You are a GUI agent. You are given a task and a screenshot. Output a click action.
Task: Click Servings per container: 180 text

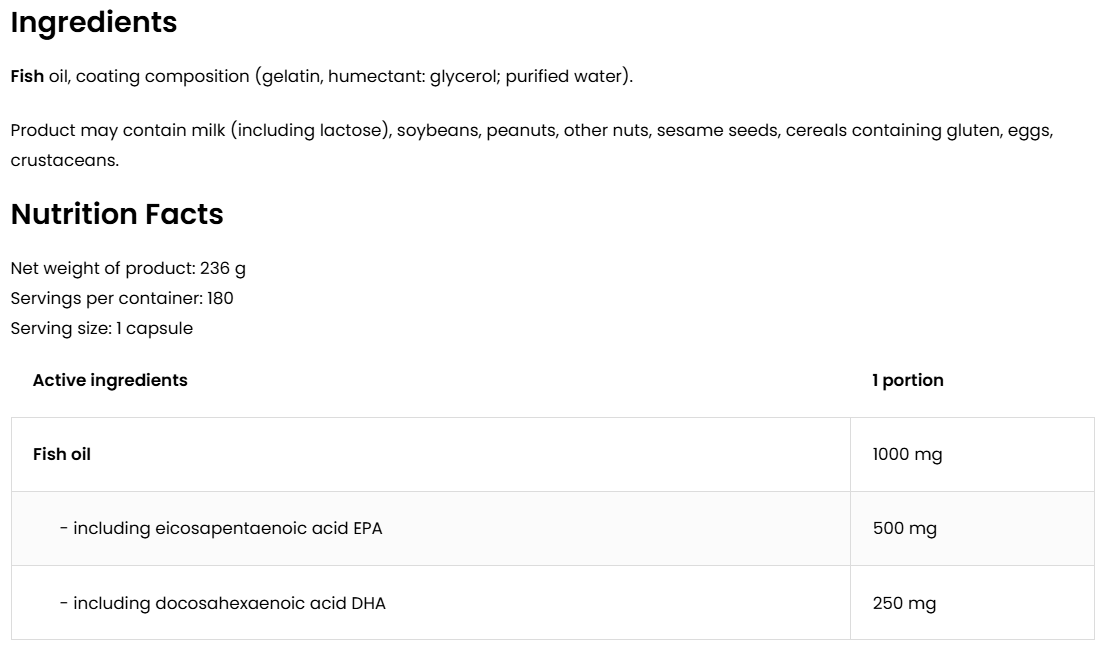(x=121, y=298)
